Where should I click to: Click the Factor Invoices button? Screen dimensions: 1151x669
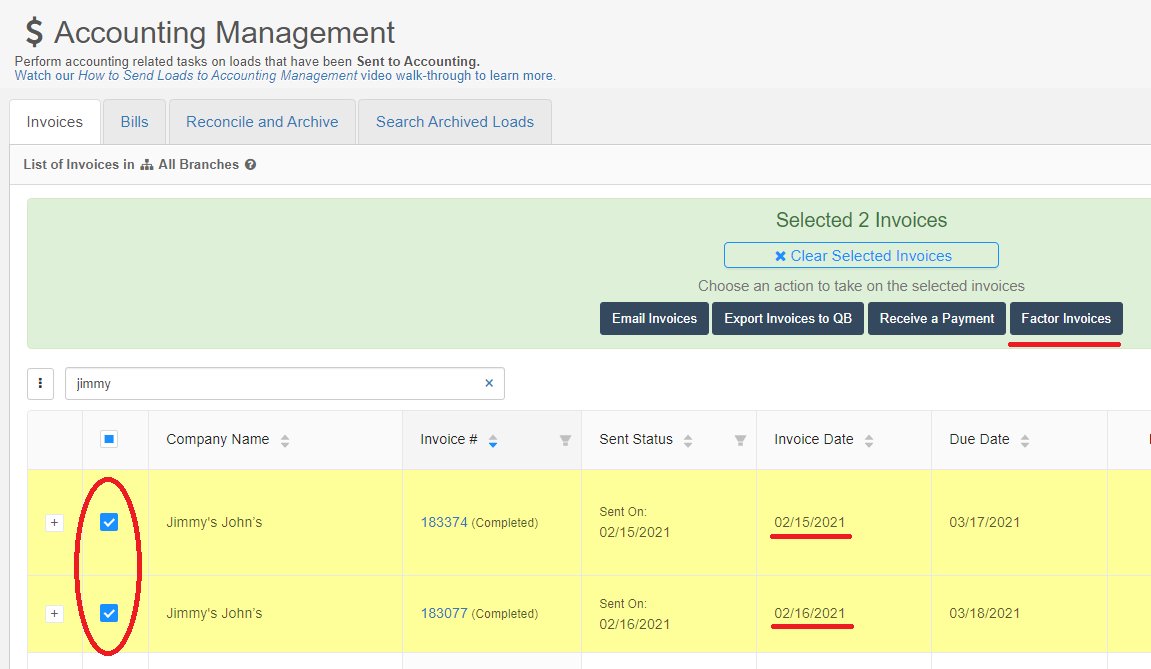pyautogui.click(x=1066, y=319)
